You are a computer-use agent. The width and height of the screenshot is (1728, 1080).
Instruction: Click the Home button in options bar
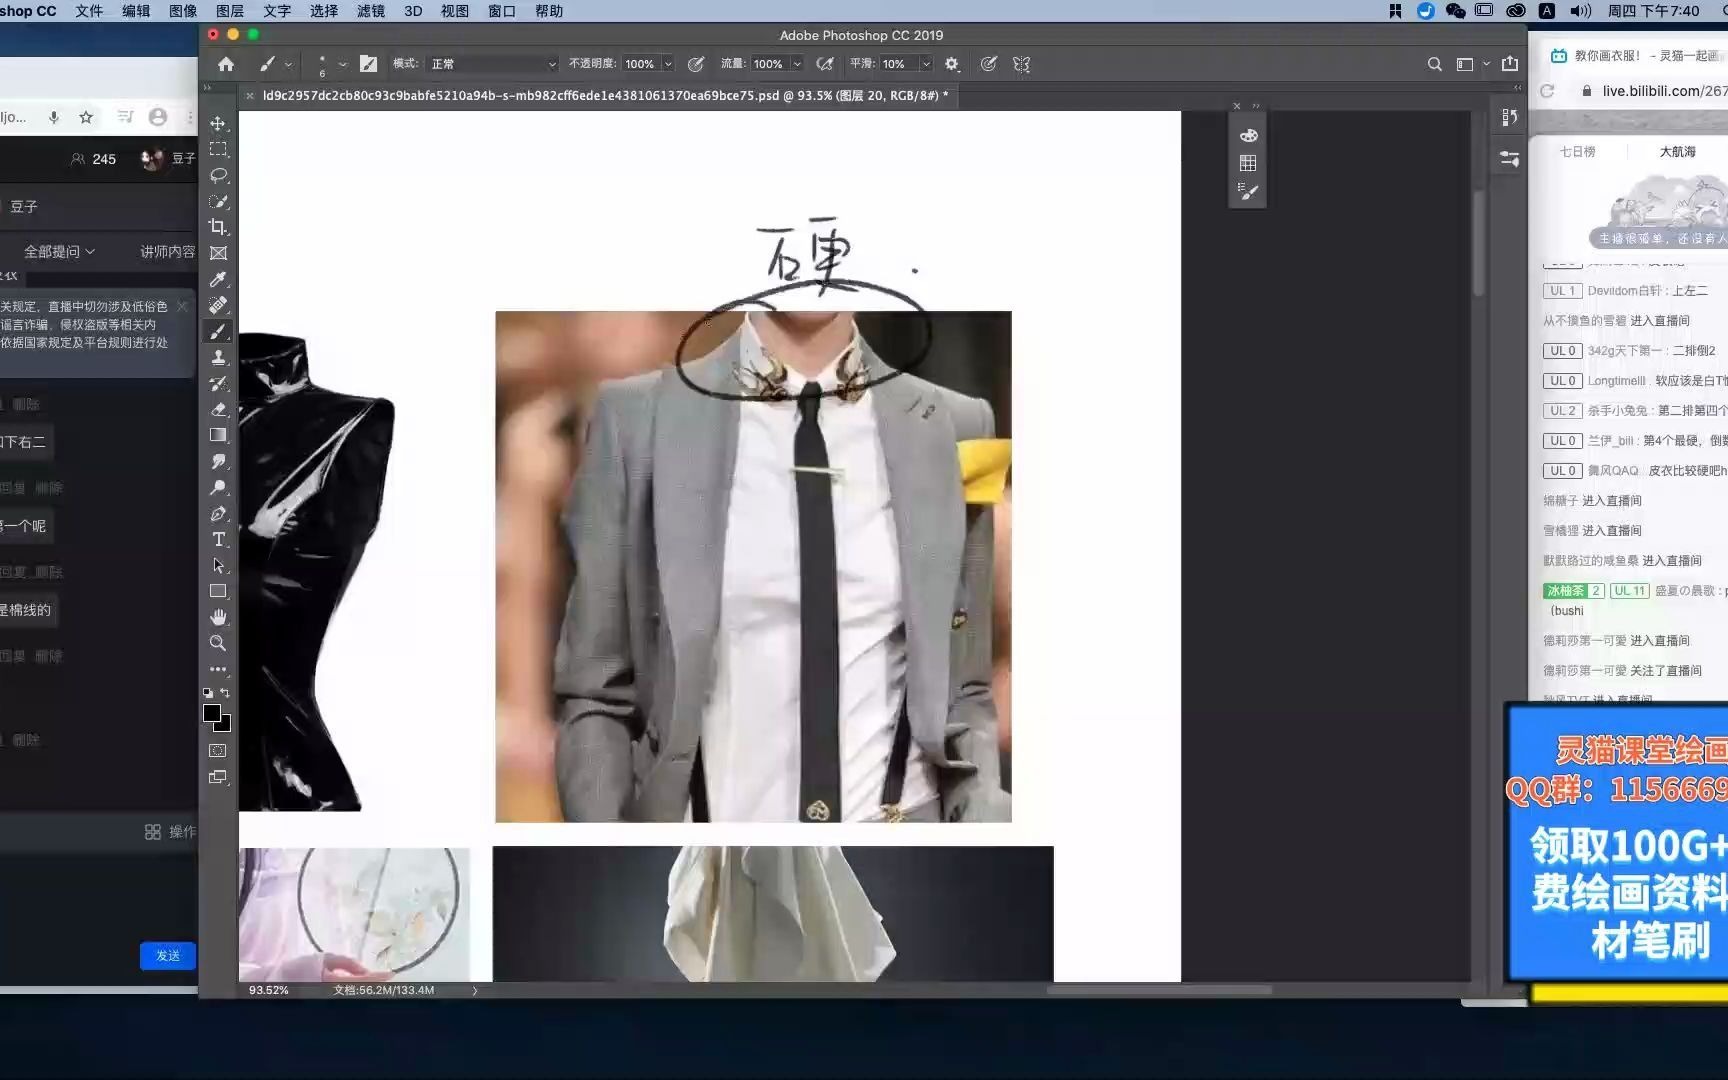tap(226, 64)
